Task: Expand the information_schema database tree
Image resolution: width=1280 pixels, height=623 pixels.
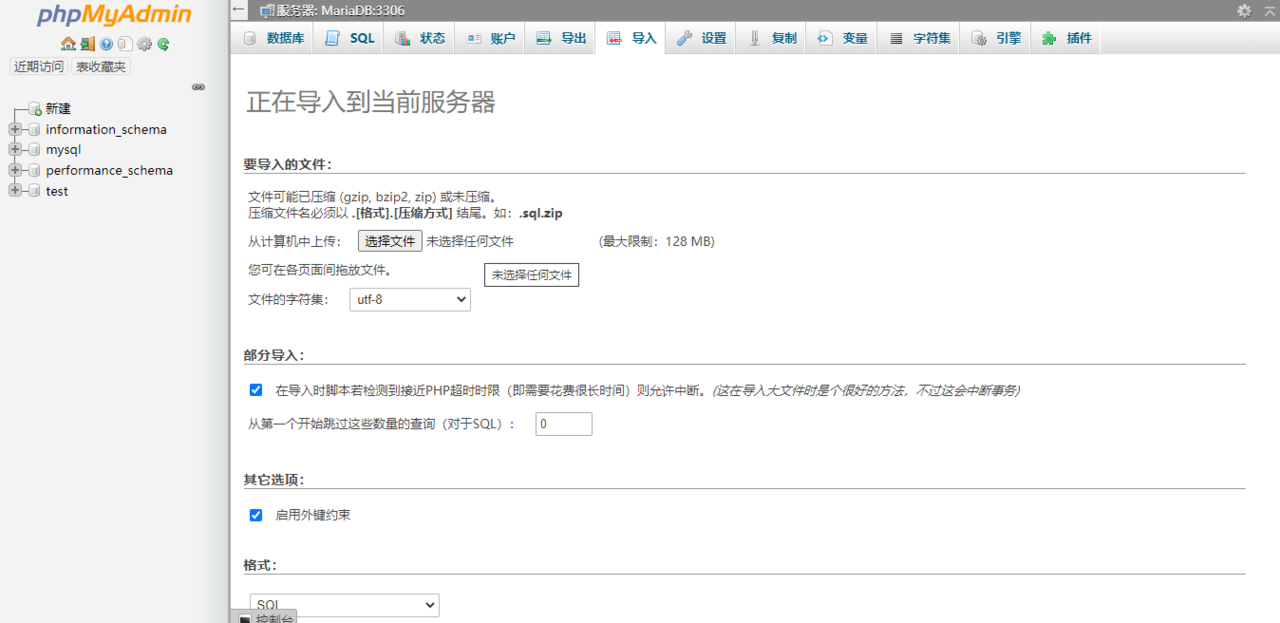Action: point(14,130)
